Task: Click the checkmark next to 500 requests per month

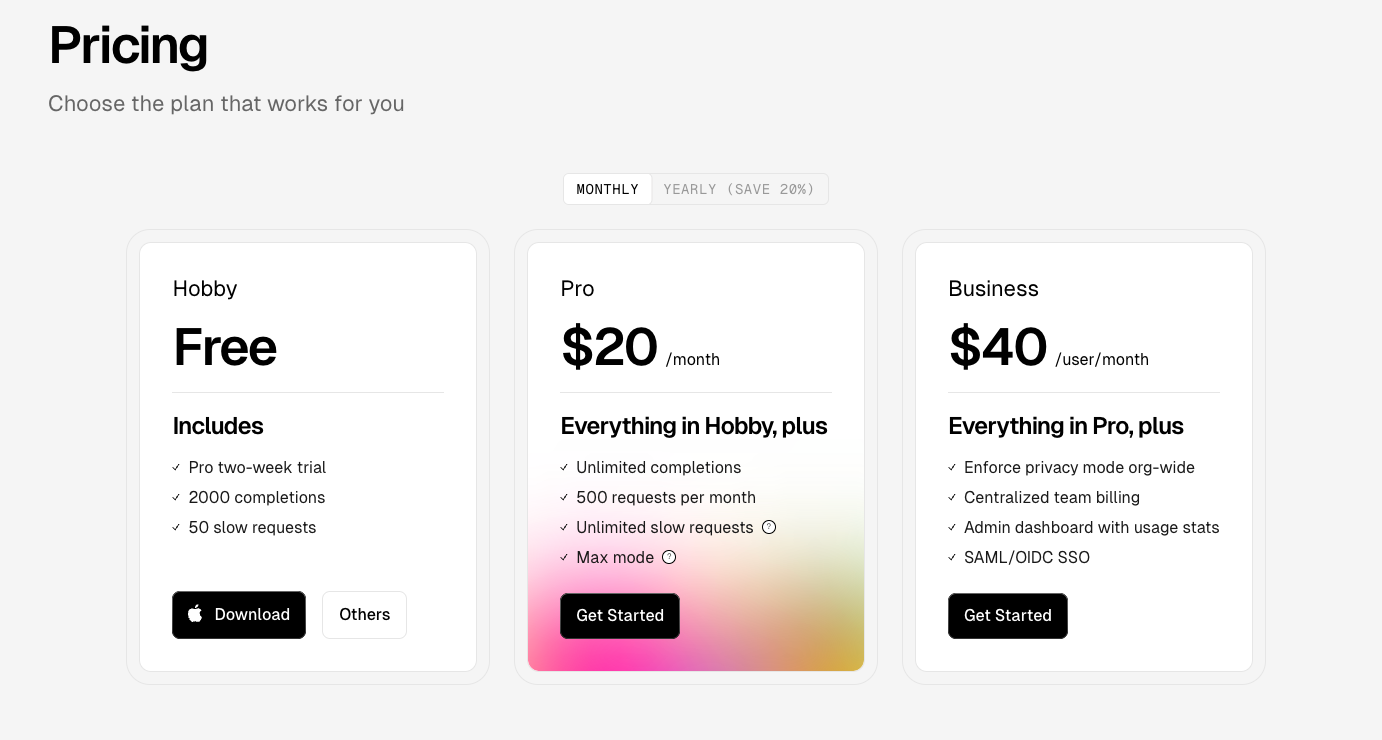Action: (564, 497)
